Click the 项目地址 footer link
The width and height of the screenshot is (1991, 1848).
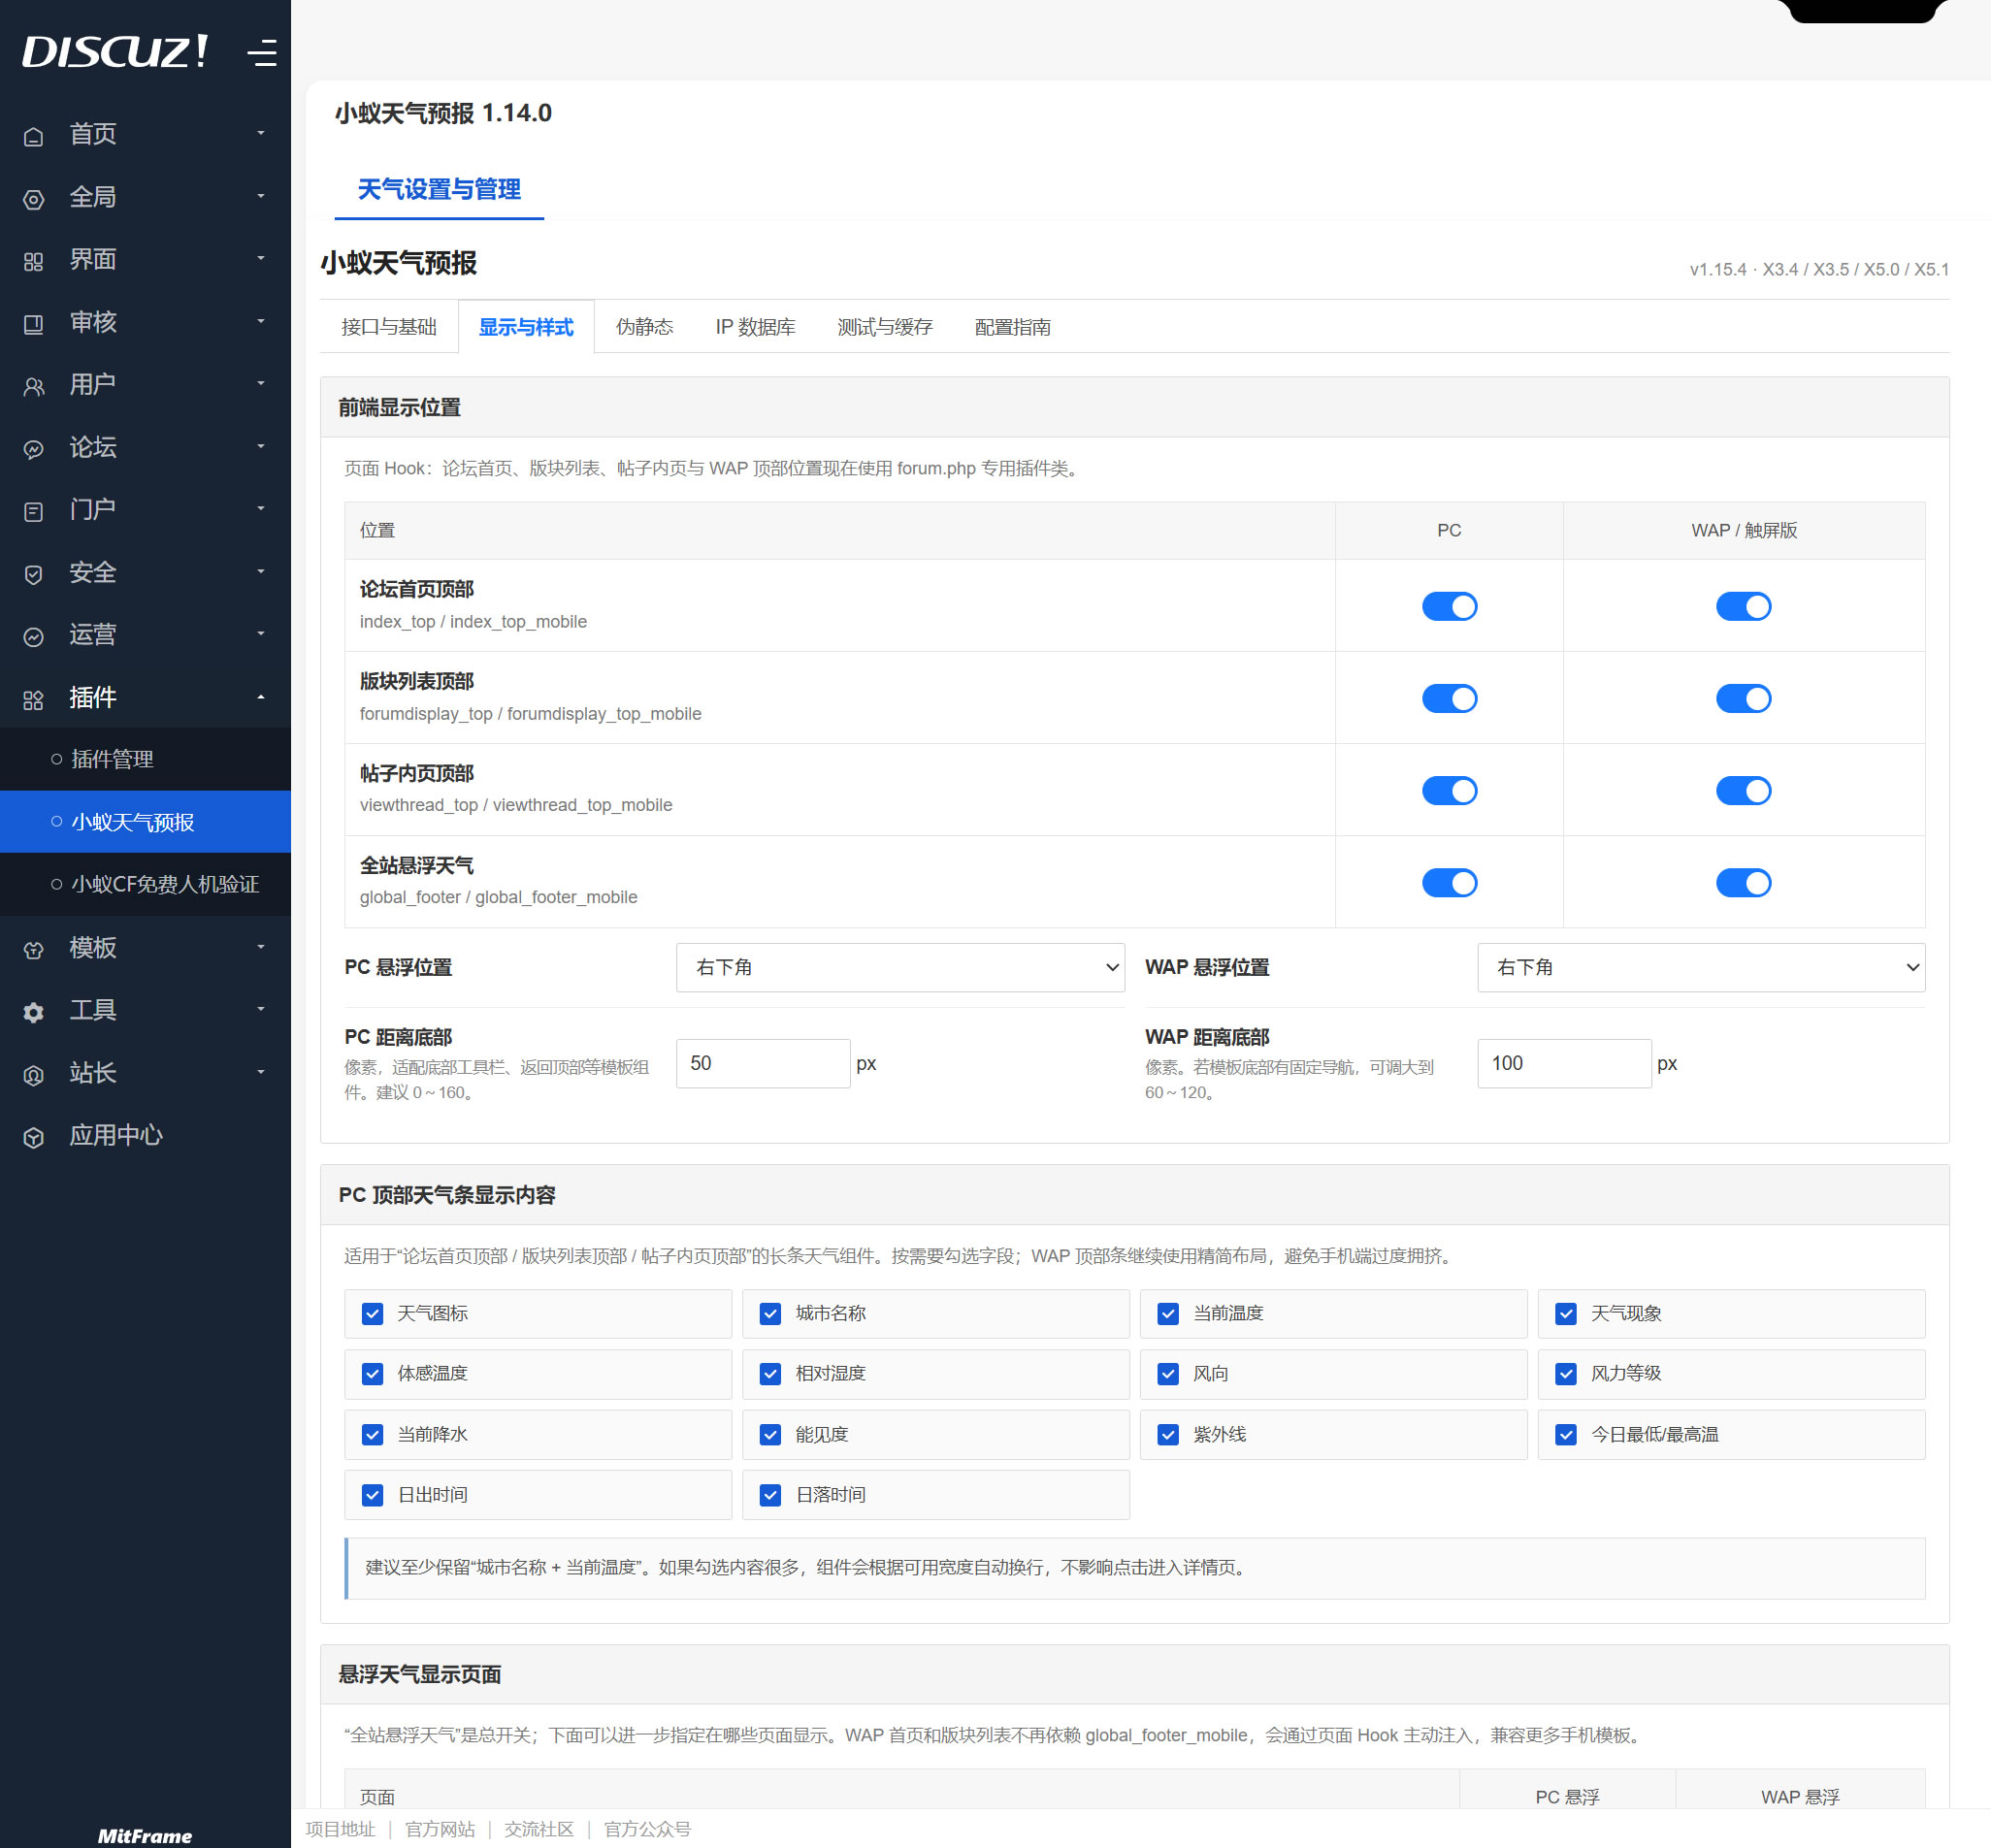tap(340, 1829)
